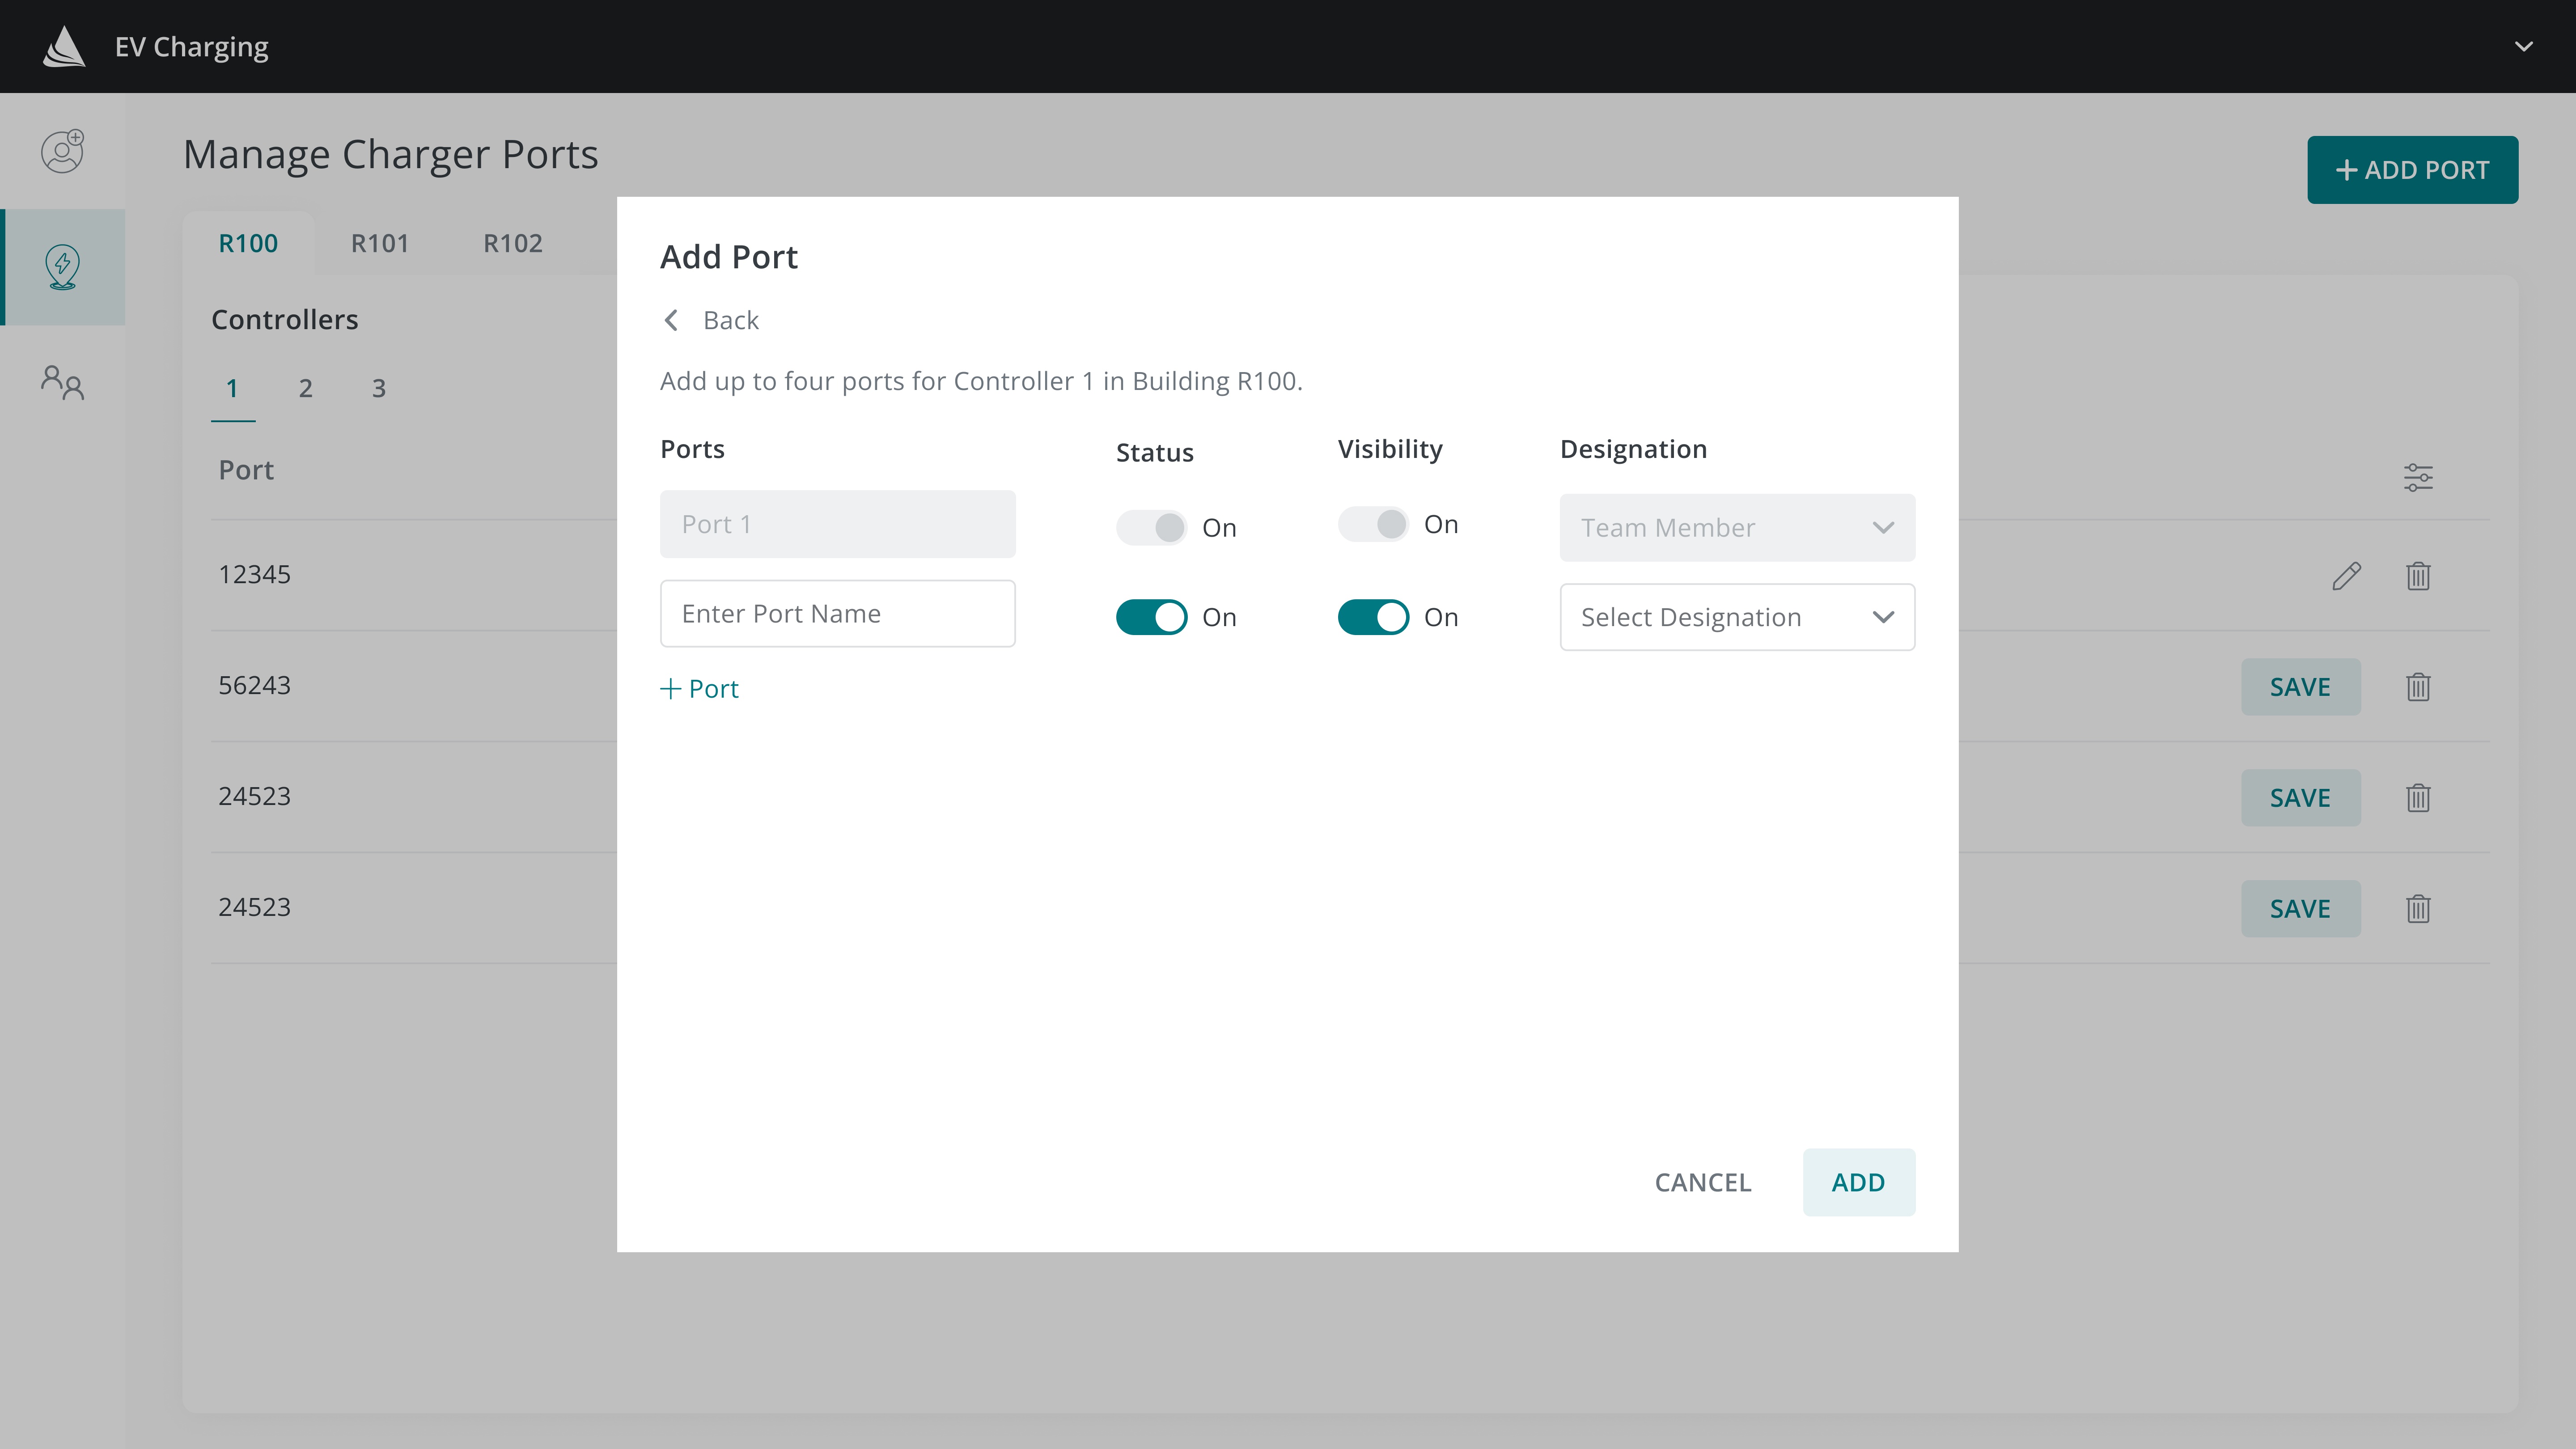
Task: Click the filter settings sliders icon
Action: coord(2418,477)
